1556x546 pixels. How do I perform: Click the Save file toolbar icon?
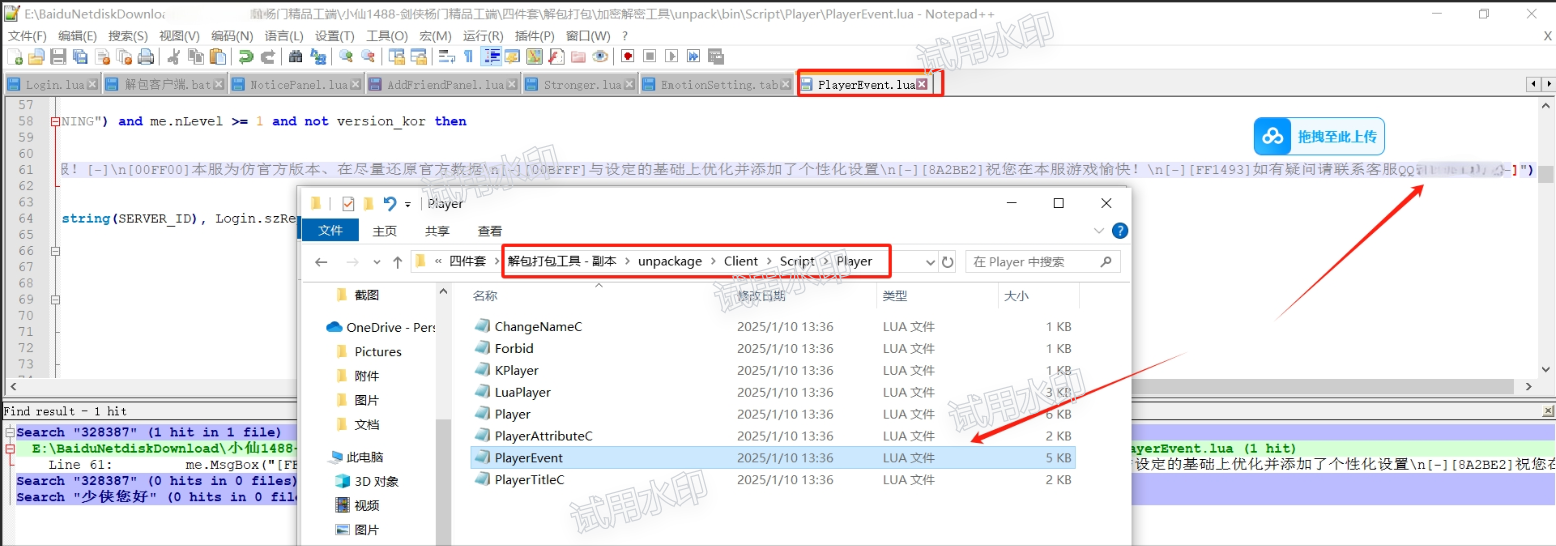(58, 57)
